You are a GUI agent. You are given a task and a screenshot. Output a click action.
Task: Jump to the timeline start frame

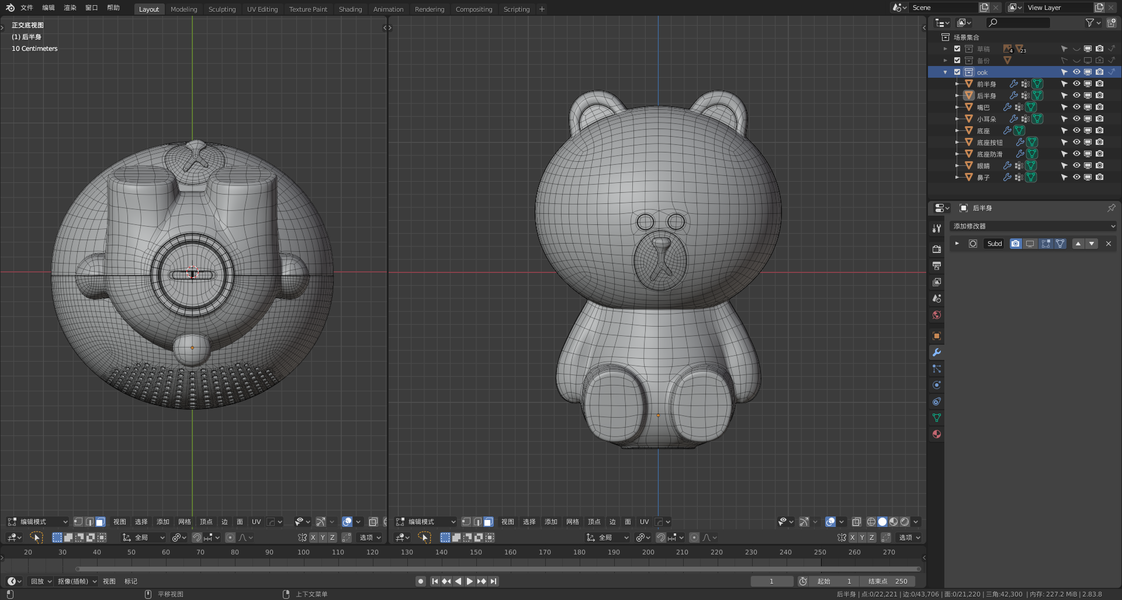[x=434, y=581]
